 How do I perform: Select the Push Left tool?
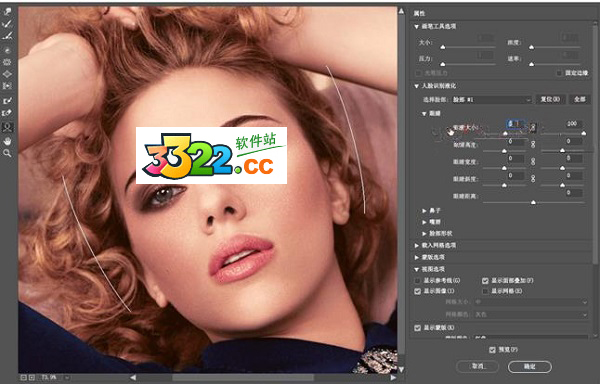pyautogui.click(x=7, y=86)
